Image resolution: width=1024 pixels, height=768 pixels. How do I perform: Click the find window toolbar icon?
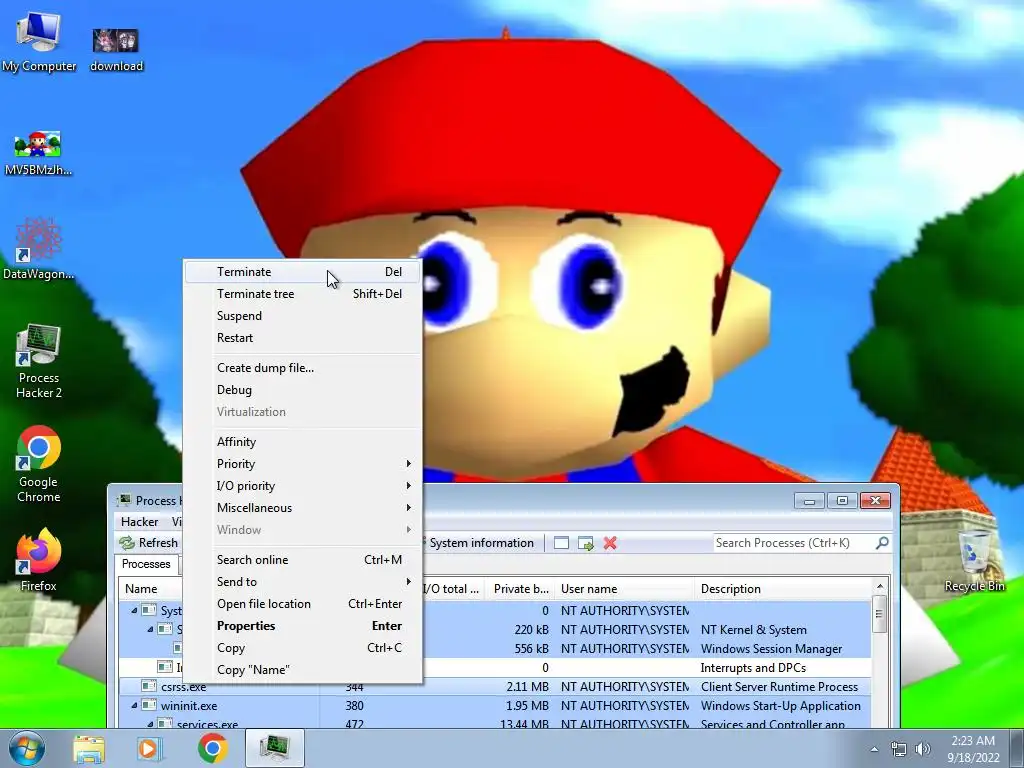pyautogui.click(x=561, y=543)
